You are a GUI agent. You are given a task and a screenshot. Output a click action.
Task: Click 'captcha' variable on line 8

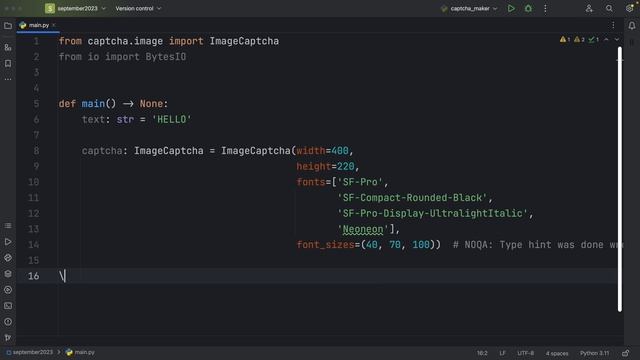coord(102,151)
